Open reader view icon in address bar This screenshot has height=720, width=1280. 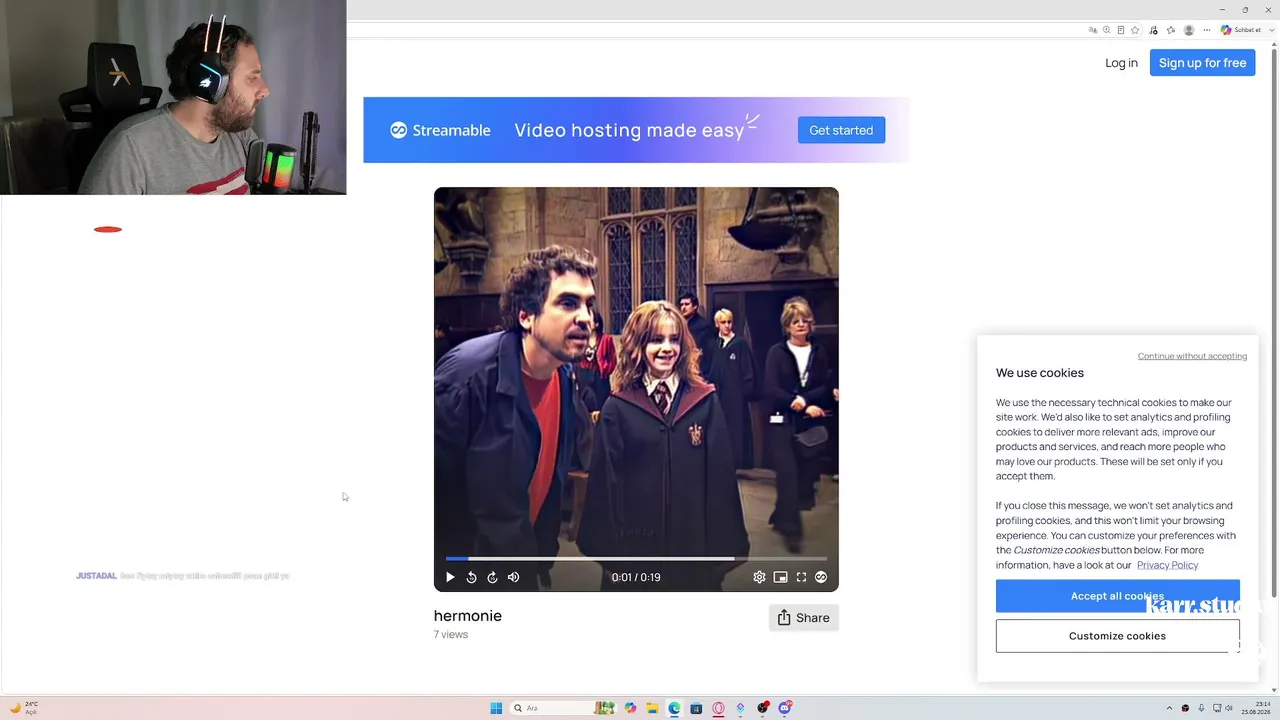click(1120, 30)
